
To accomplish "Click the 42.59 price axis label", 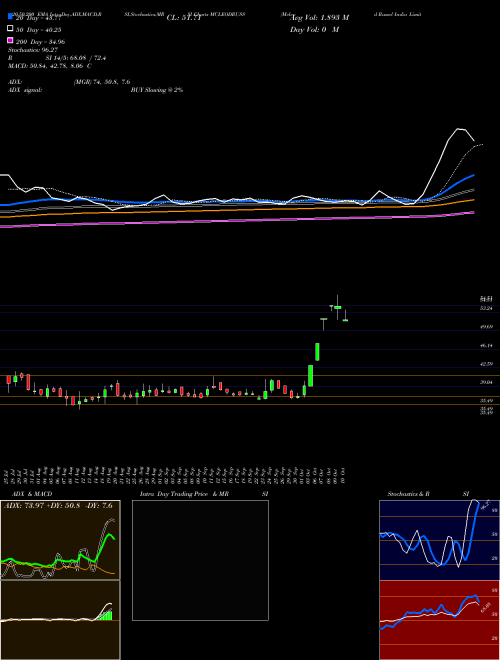I will [486, 364].
